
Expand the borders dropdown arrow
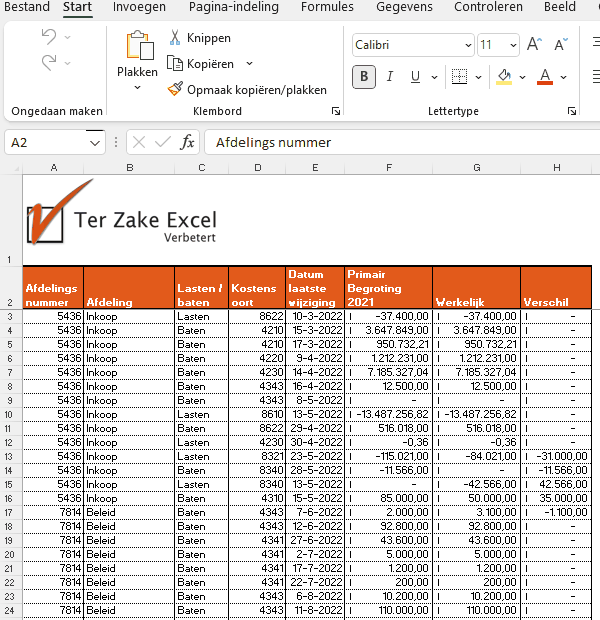[478, 77]
